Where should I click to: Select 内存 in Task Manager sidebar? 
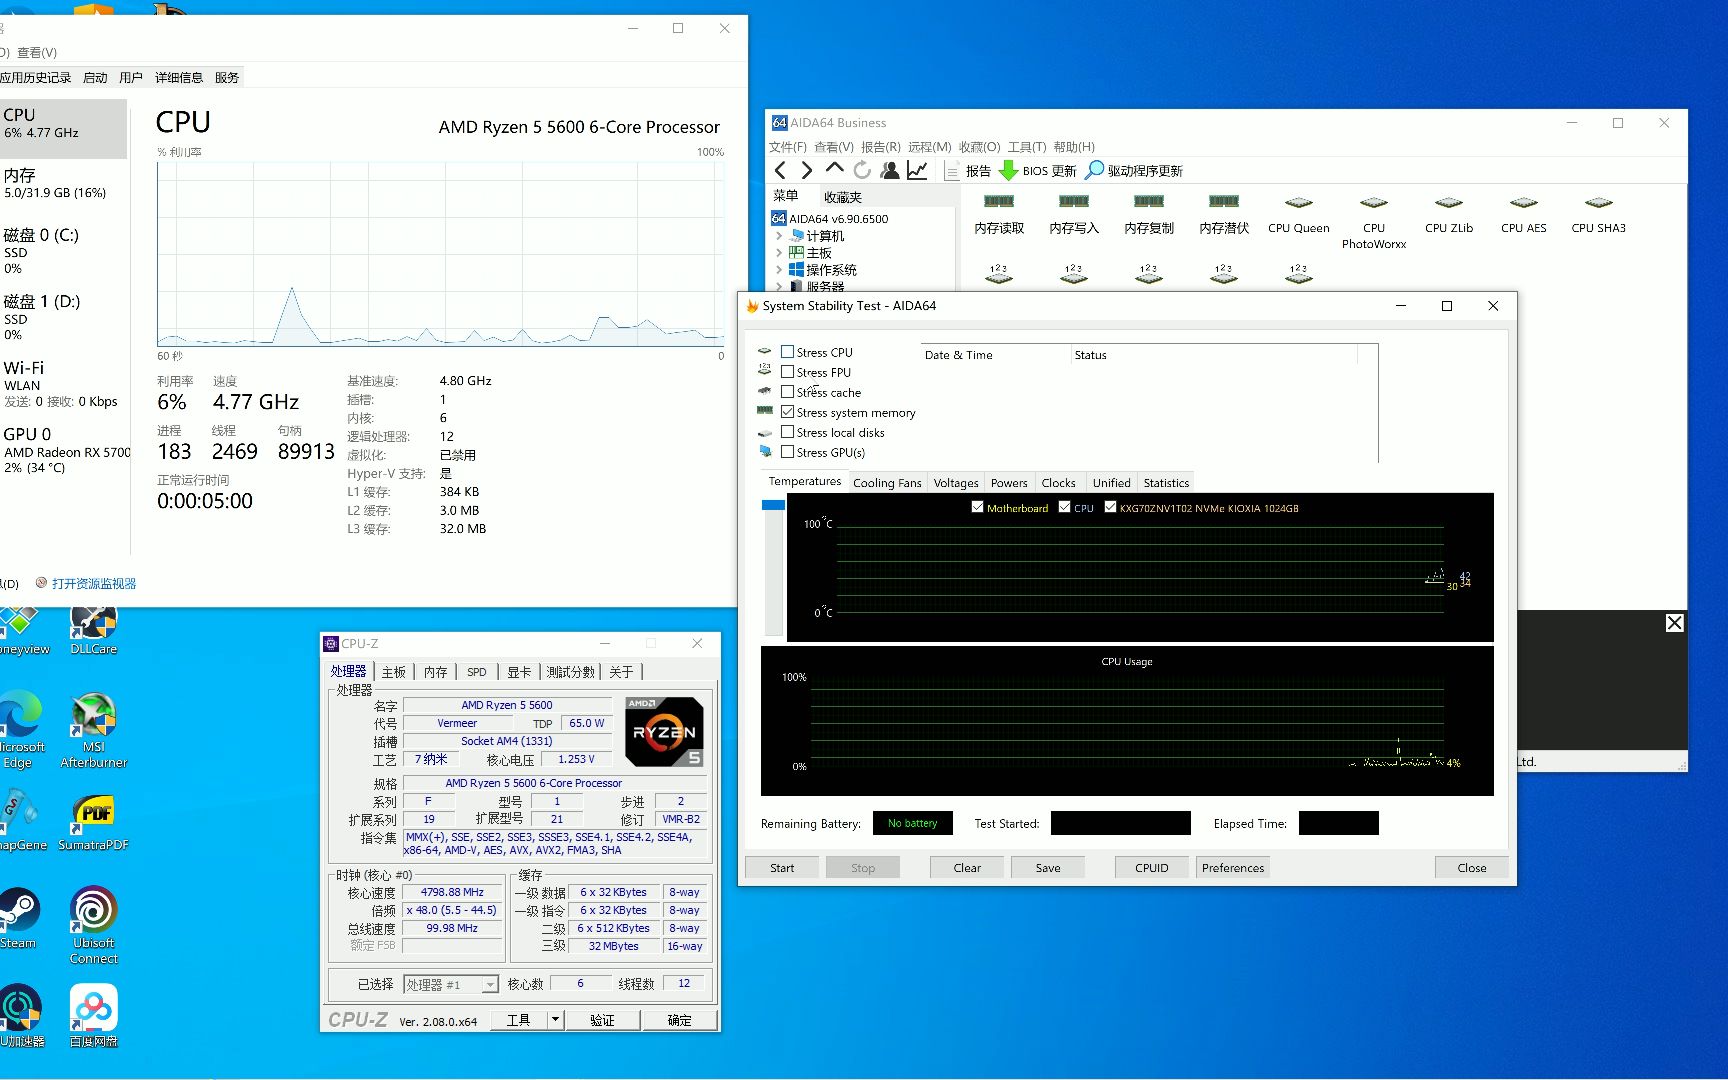click(x=64, y=183)
